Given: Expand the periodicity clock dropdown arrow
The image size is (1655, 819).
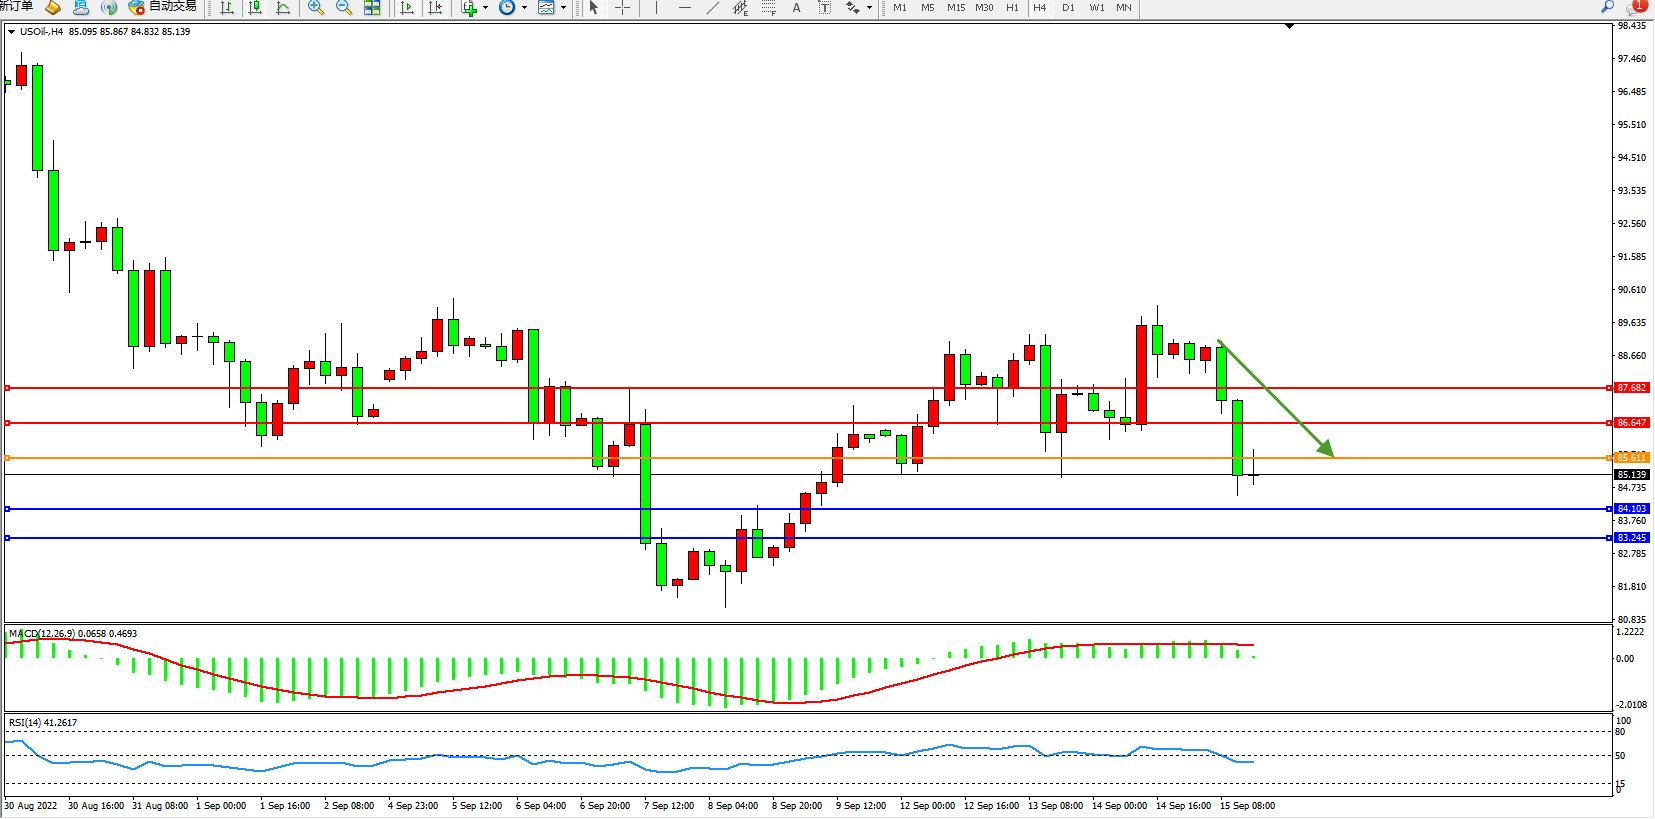Looking at the screenshot, I should click(x=524, y=8).
